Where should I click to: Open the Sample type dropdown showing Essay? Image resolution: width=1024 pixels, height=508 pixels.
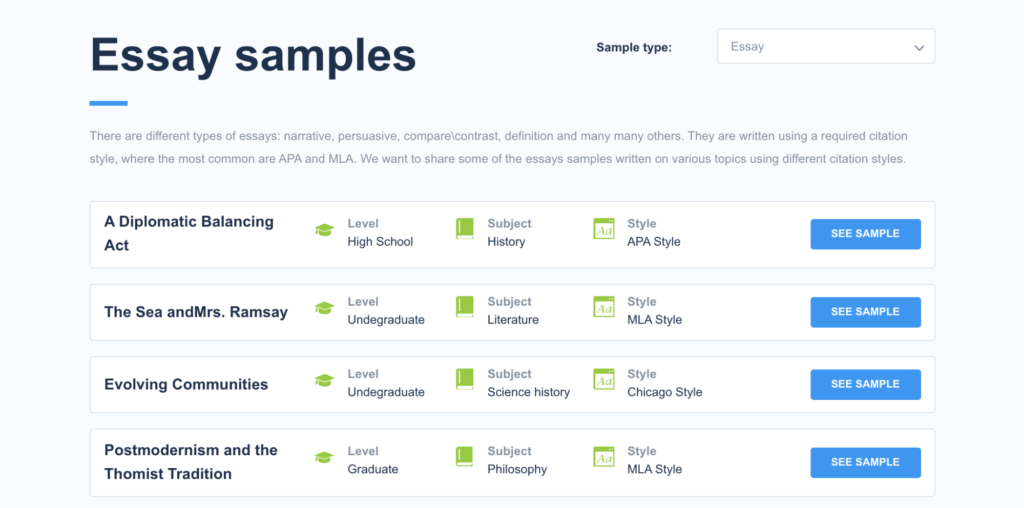826,46
